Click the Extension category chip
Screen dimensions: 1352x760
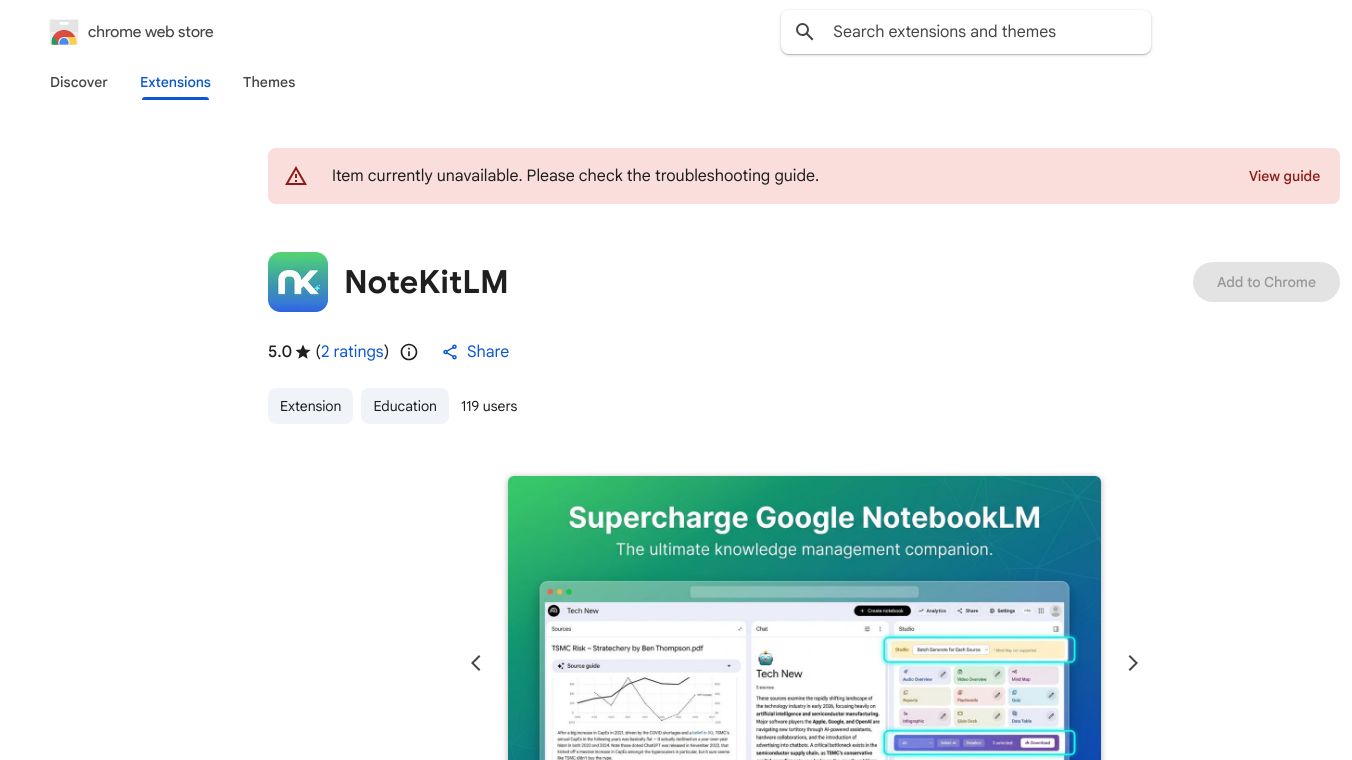(310, 406)
